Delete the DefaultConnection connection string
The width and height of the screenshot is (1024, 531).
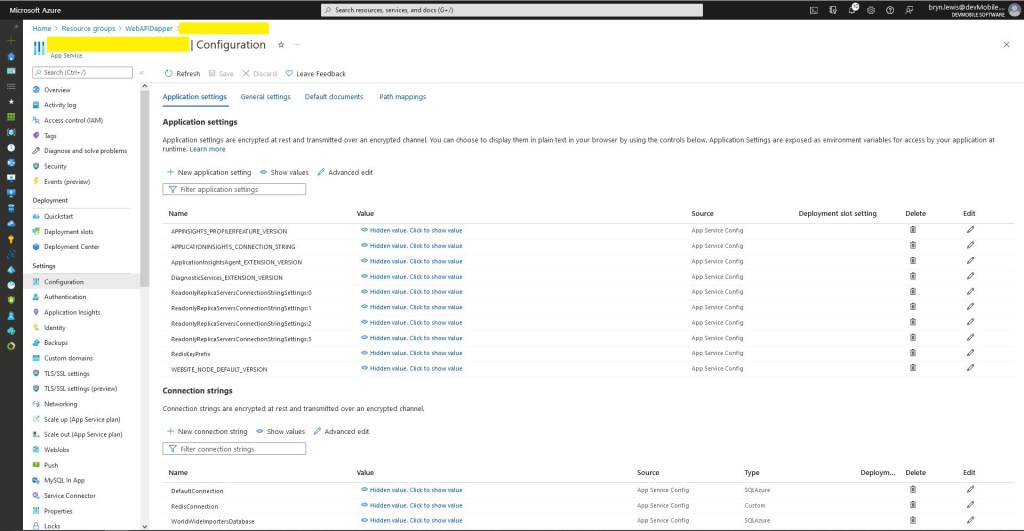[x=912, y=490]
